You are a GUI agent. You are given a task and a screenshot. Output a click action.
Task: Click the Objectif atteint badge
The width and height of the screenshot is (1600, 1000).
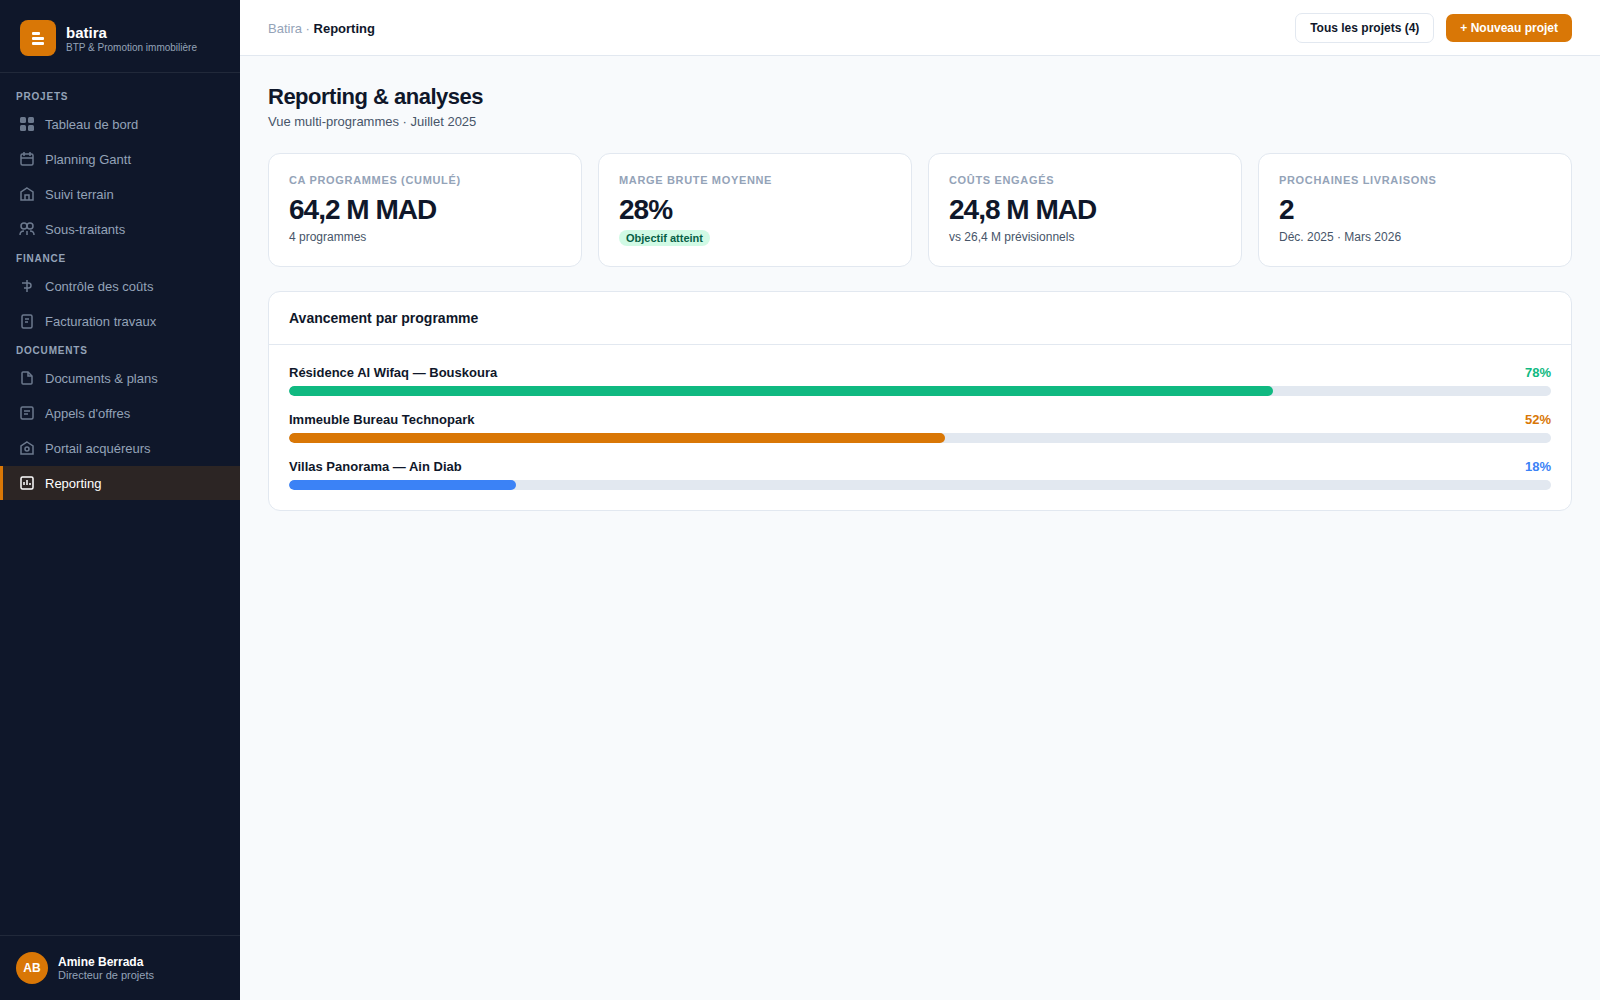pos(664,238)
